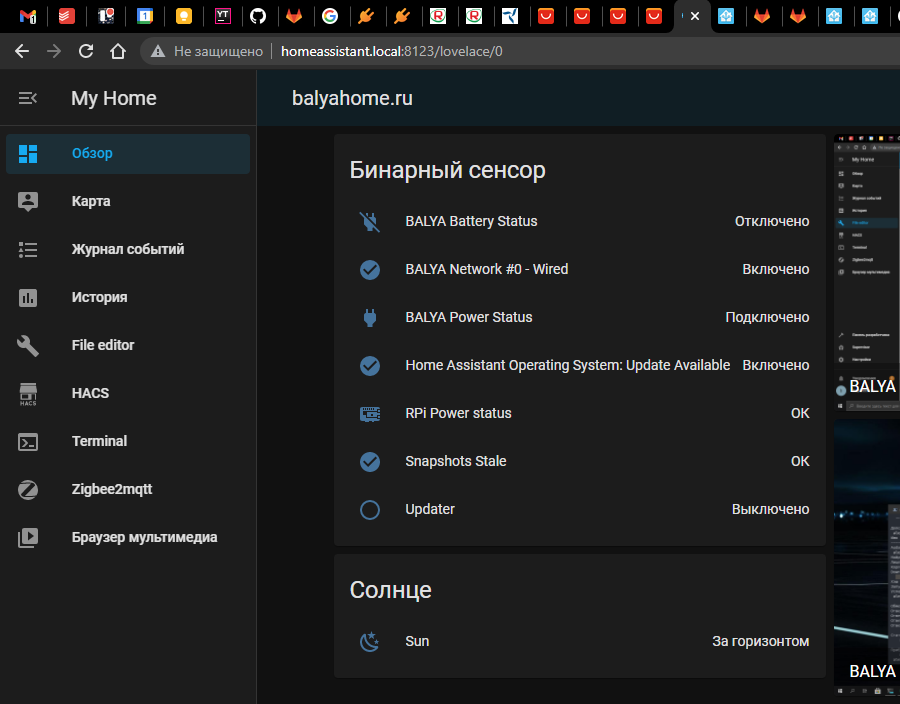Select Обзор in the sidebar
This screenshot has height=704, width=900.
pyautogui.click(x=92, y=153)
